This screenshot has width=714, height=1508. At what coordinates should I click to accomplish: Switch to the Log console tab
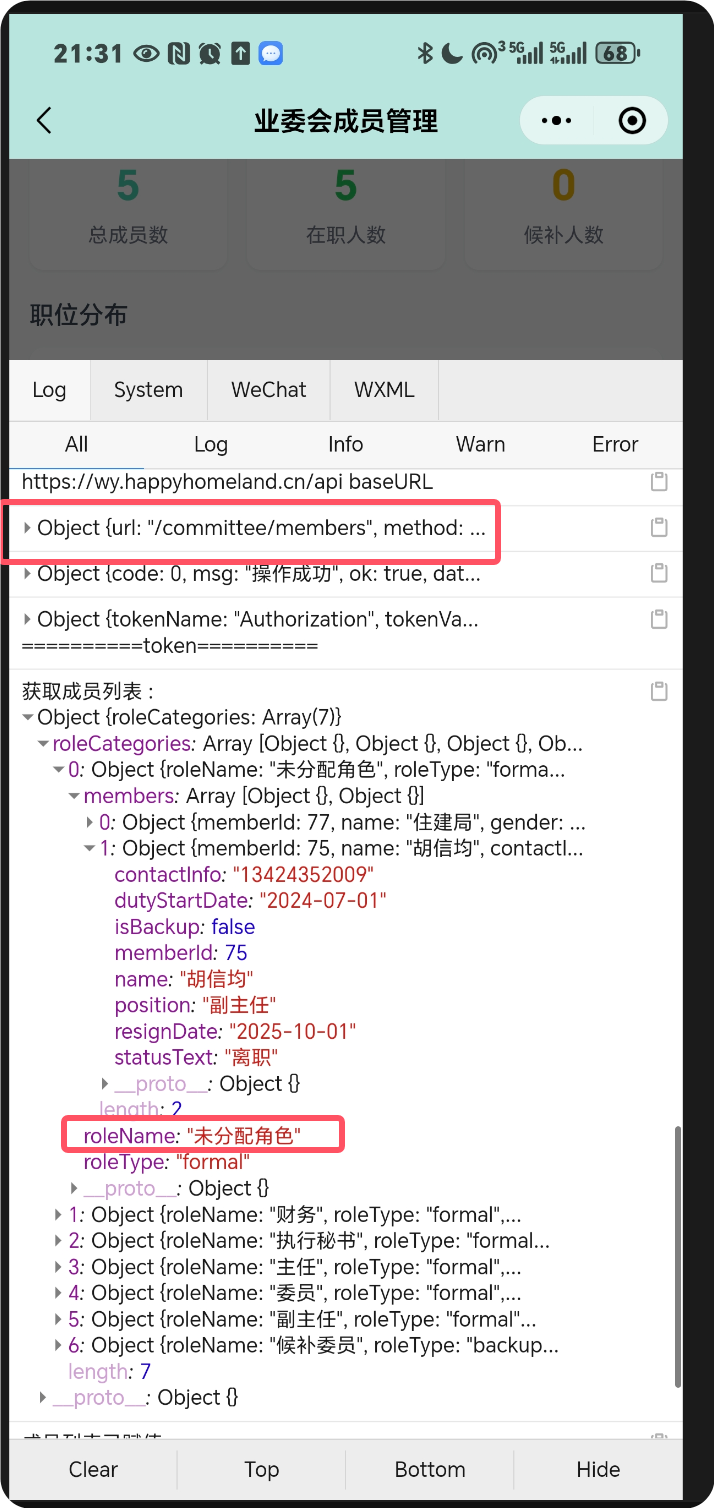click(x=49, y=390)
